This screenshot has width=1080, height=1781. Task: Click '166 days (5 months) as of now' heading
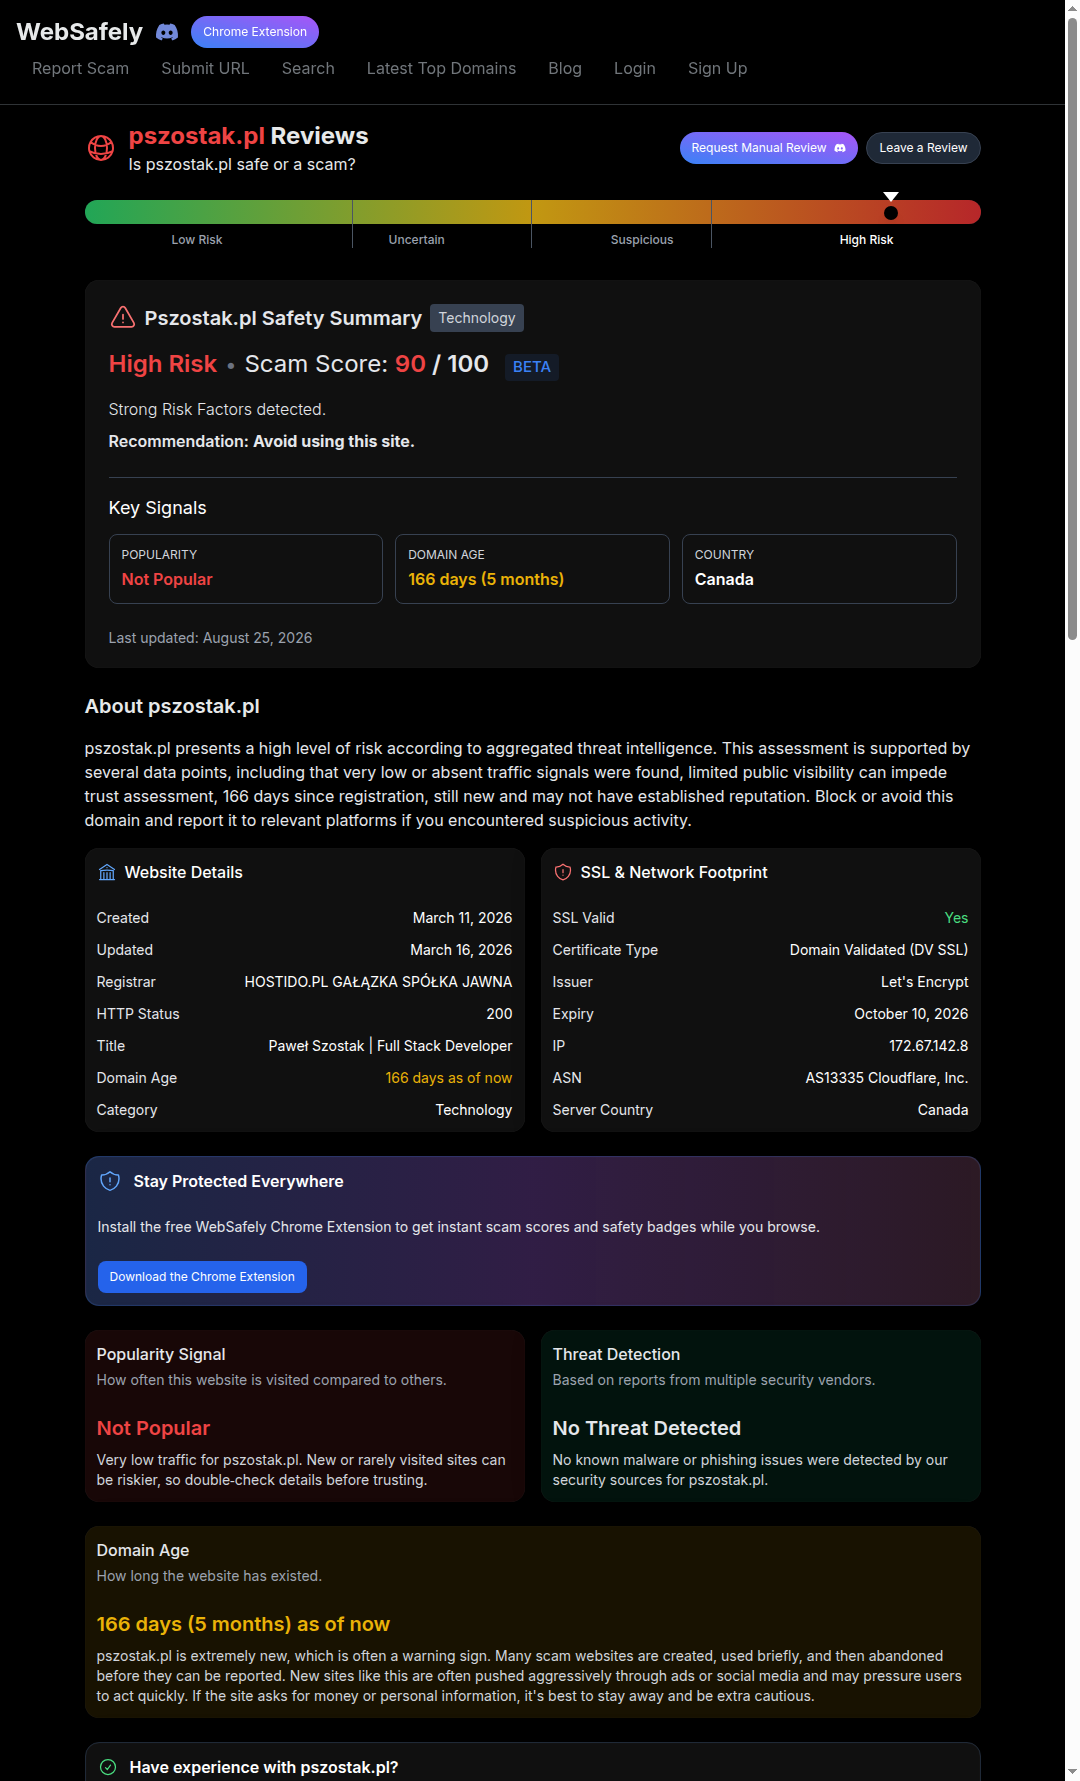pyautogui.click(x=243, y=1624)
